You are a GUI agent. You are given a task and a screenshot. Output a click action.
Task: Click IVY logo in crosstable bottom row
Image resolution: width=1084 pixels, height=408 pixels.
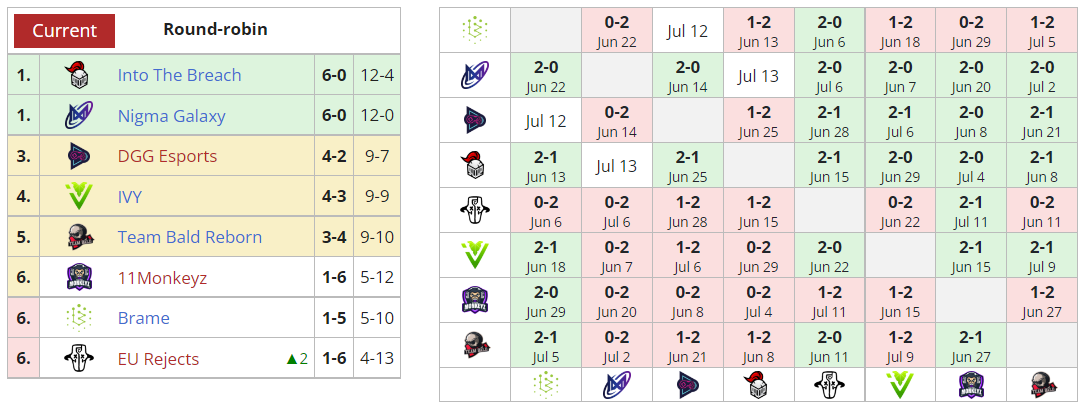pyautogui.click(x=900, y=384)
